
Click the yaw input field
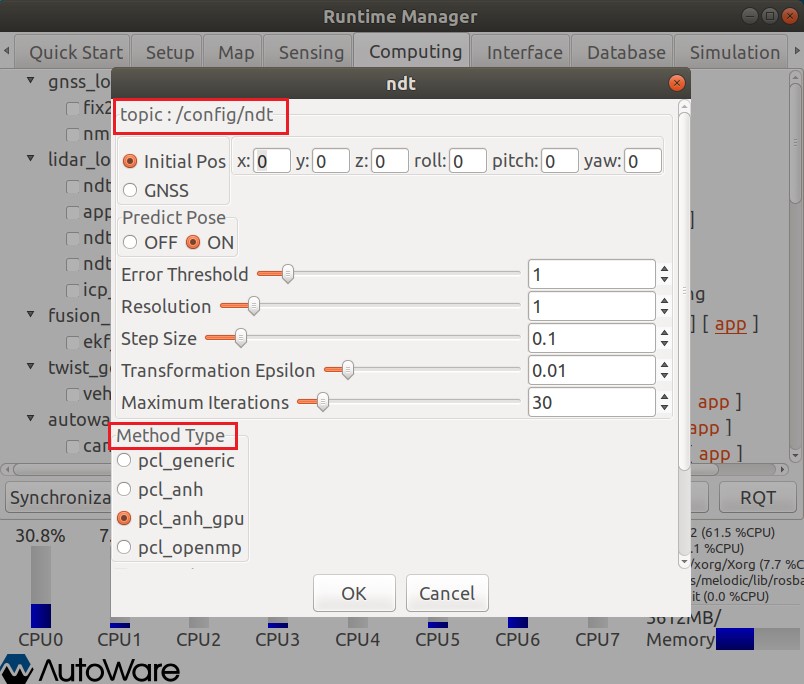click(x=643, y=162)
